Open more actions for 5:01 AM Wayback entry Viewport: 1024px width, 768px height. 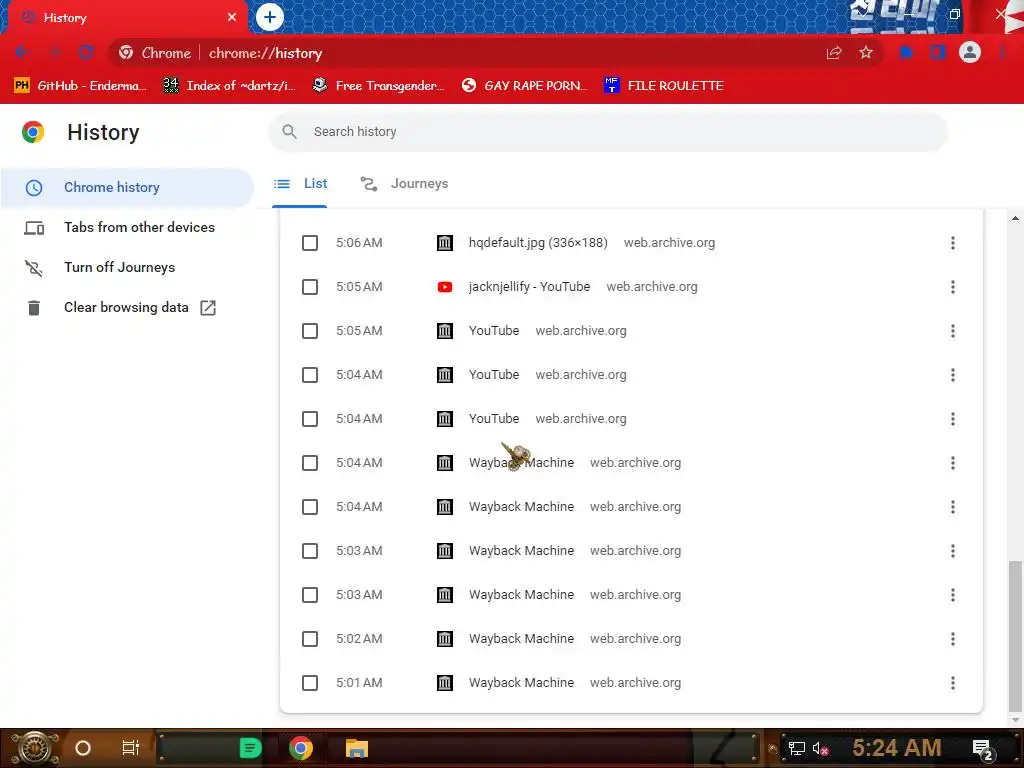pos(953,683)
